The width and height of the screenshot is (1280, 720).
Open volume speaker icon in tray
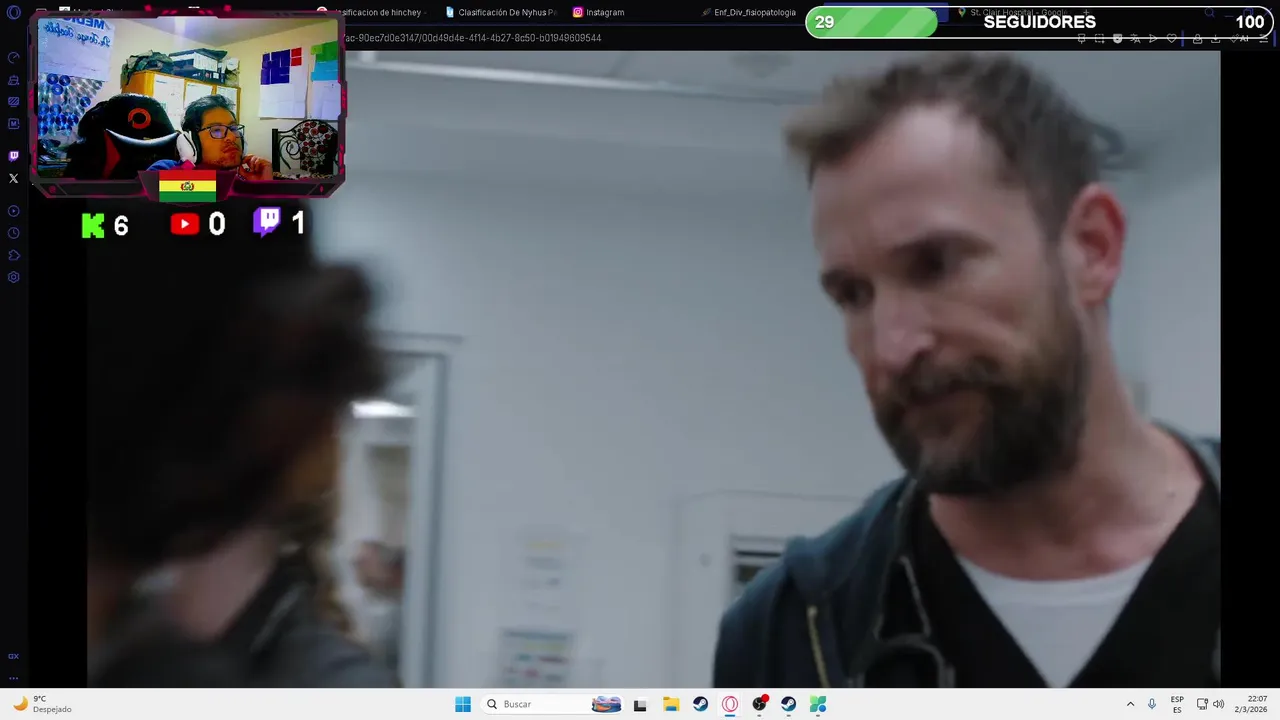1218,704
